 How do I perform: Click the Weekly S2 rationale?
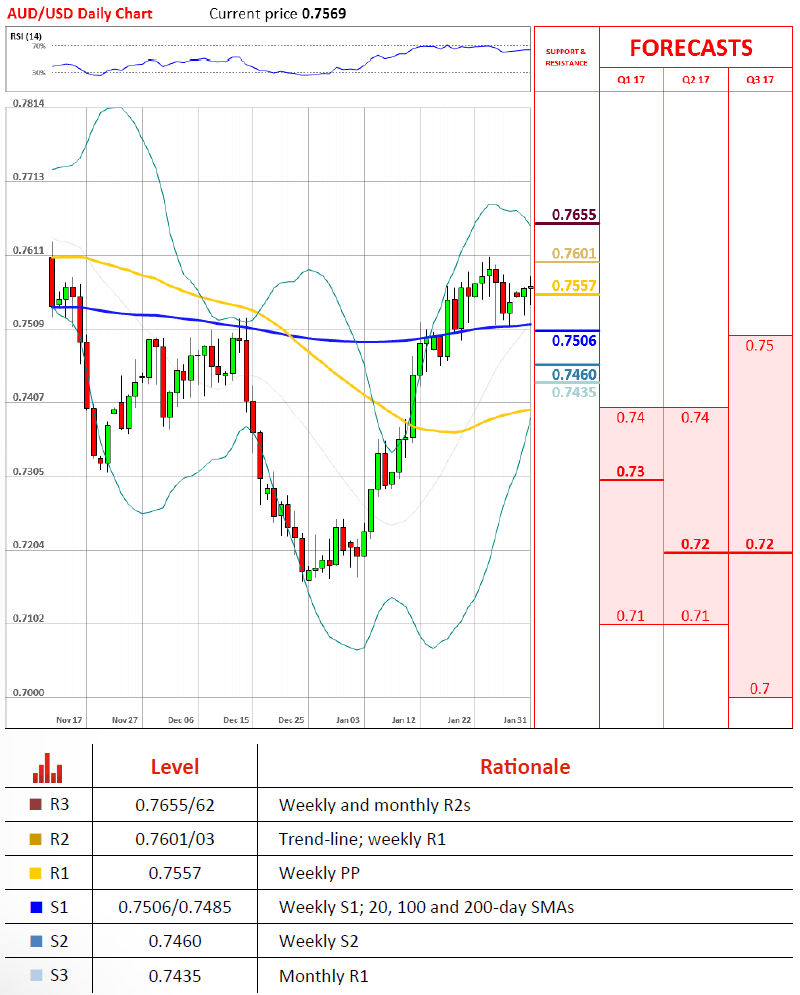[x=318, y=941]
